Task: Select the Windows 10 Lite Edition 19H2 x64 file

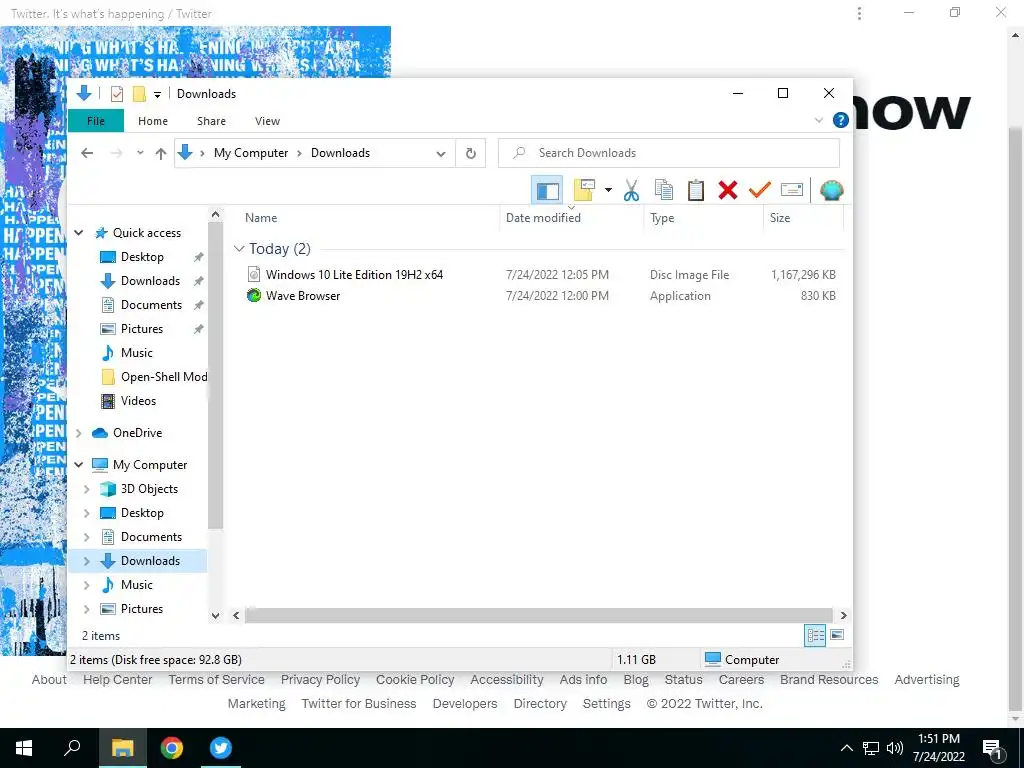Action: pyautogui.click(x=539, y=274)
